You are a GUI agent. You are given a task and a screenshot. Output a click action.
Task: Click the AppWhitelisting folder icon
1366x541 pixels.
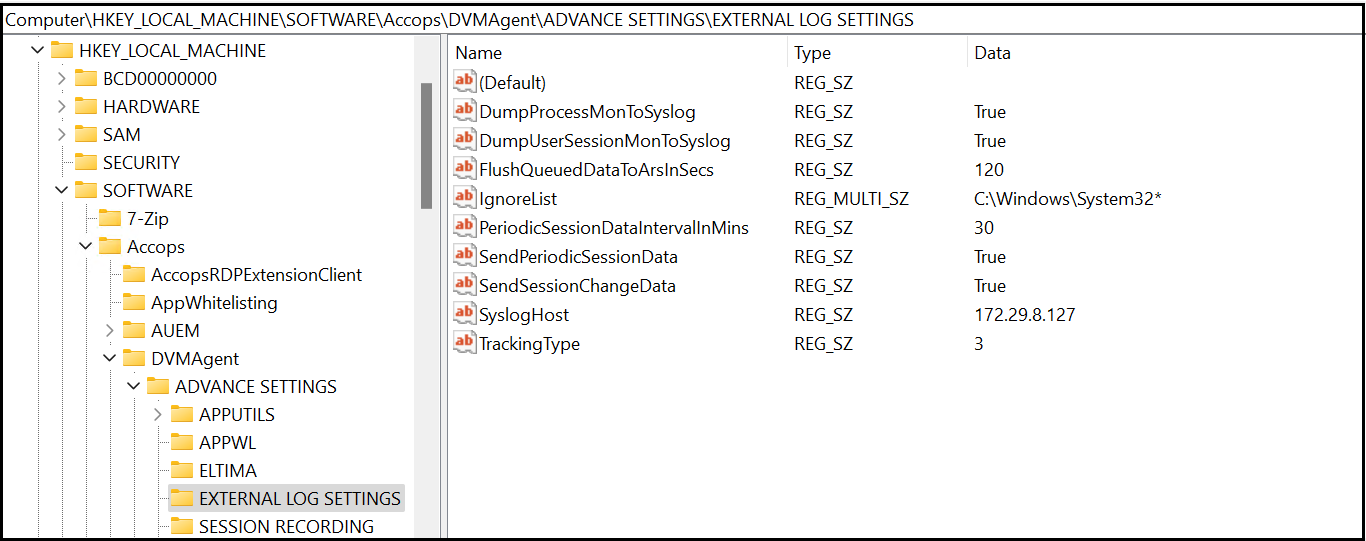134,302
